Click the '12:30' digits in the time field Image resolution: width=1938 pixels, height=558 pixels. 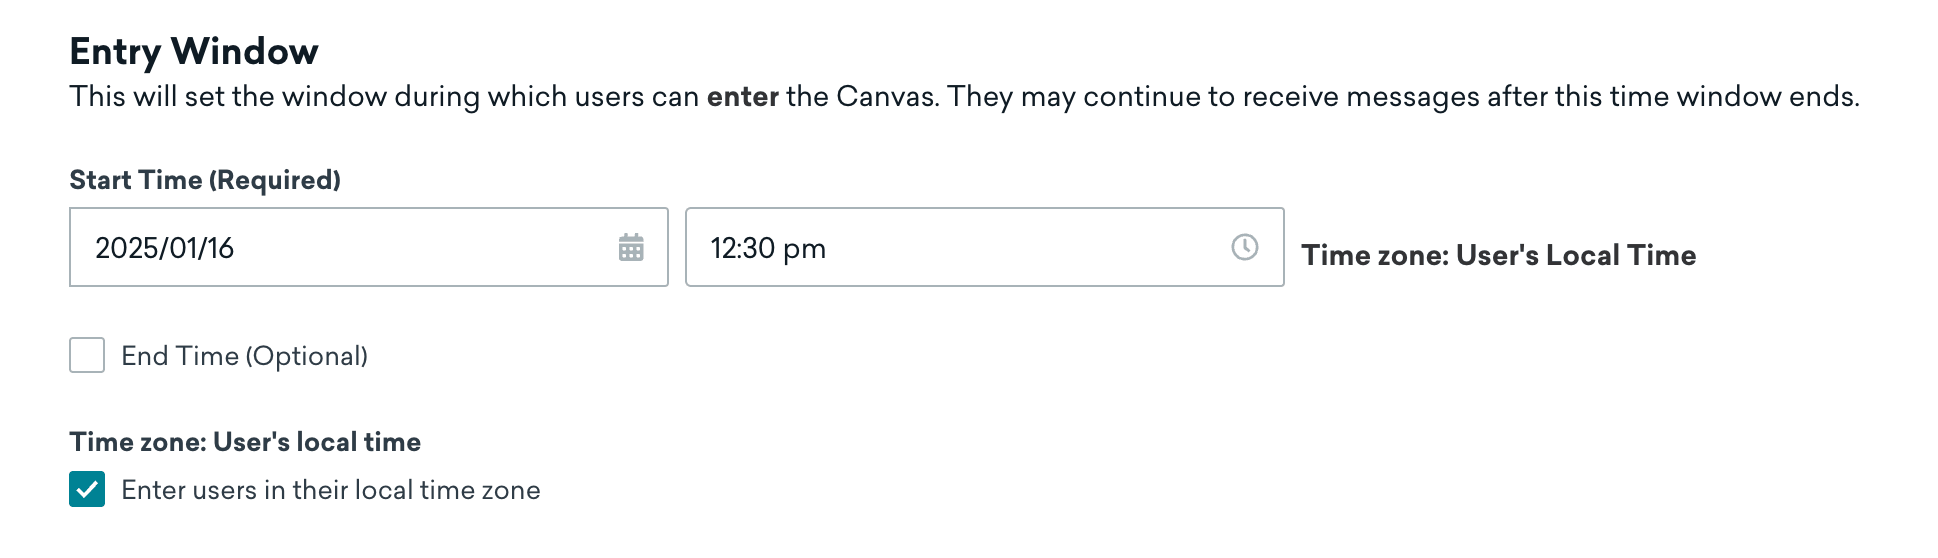tap(743, 248)
